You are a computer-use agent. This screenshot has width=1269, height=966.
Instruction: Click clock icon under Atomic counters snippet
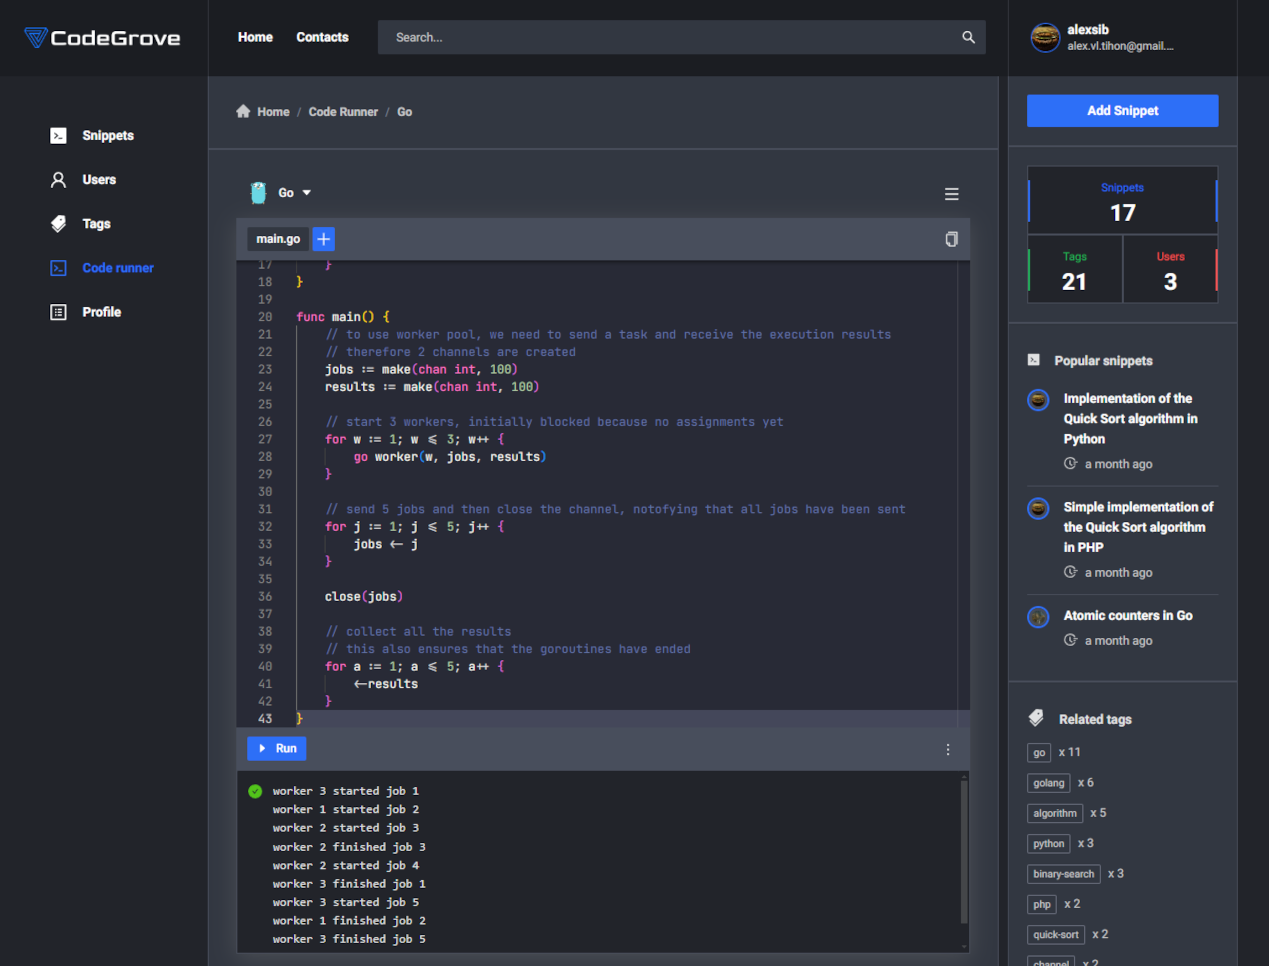click(1070, 640)
